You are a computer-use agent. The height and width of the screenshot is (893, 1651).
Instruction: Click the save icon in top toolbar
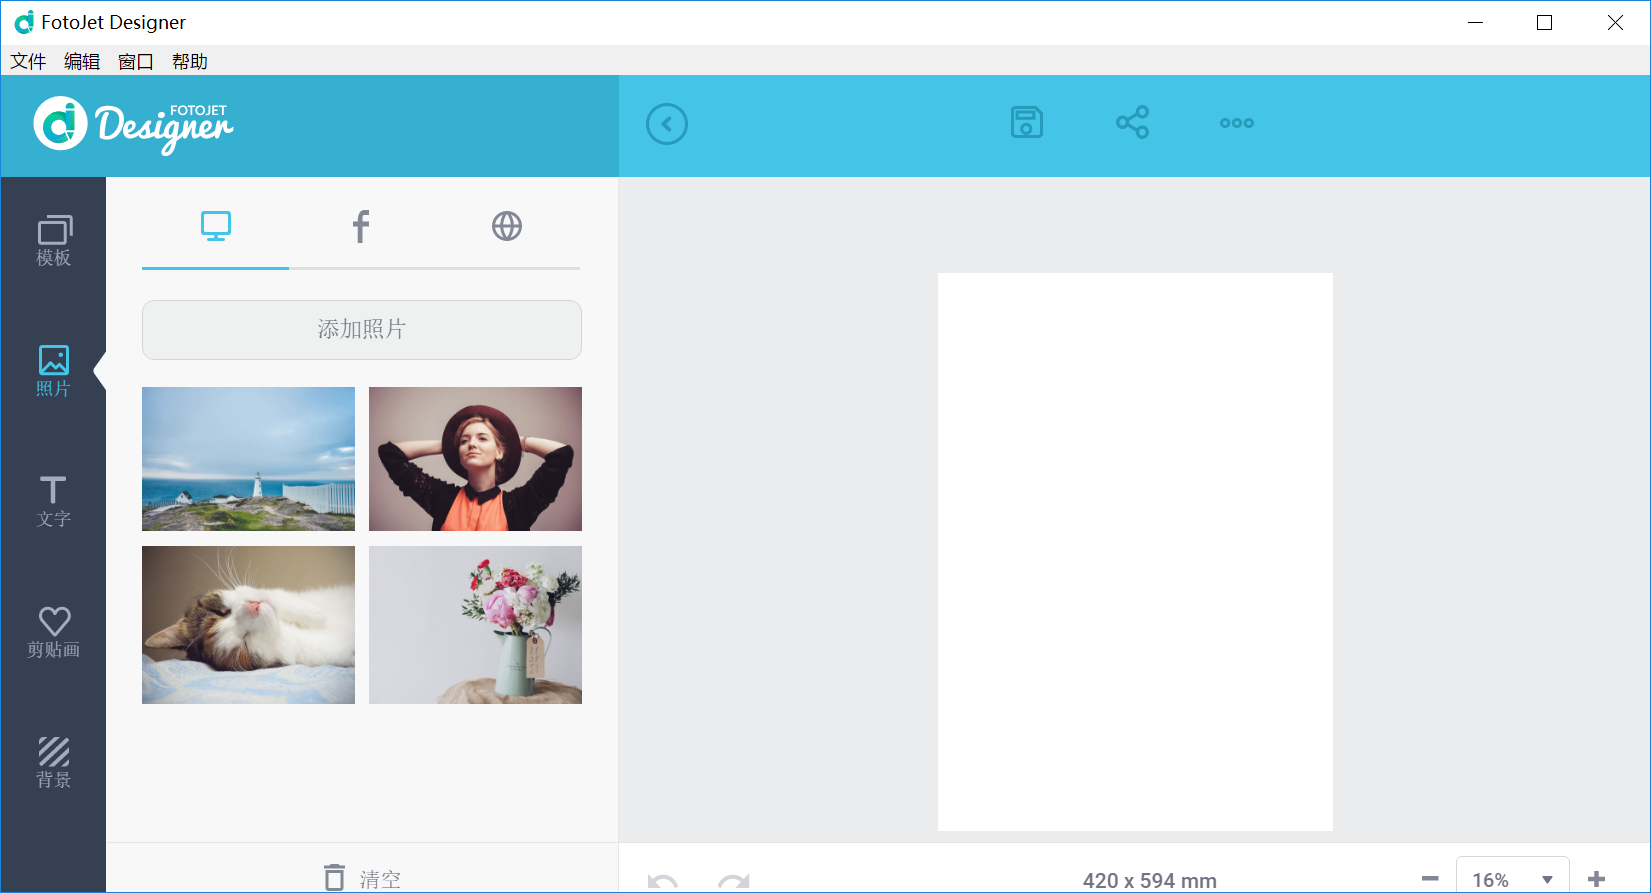tap(1027, 123)
